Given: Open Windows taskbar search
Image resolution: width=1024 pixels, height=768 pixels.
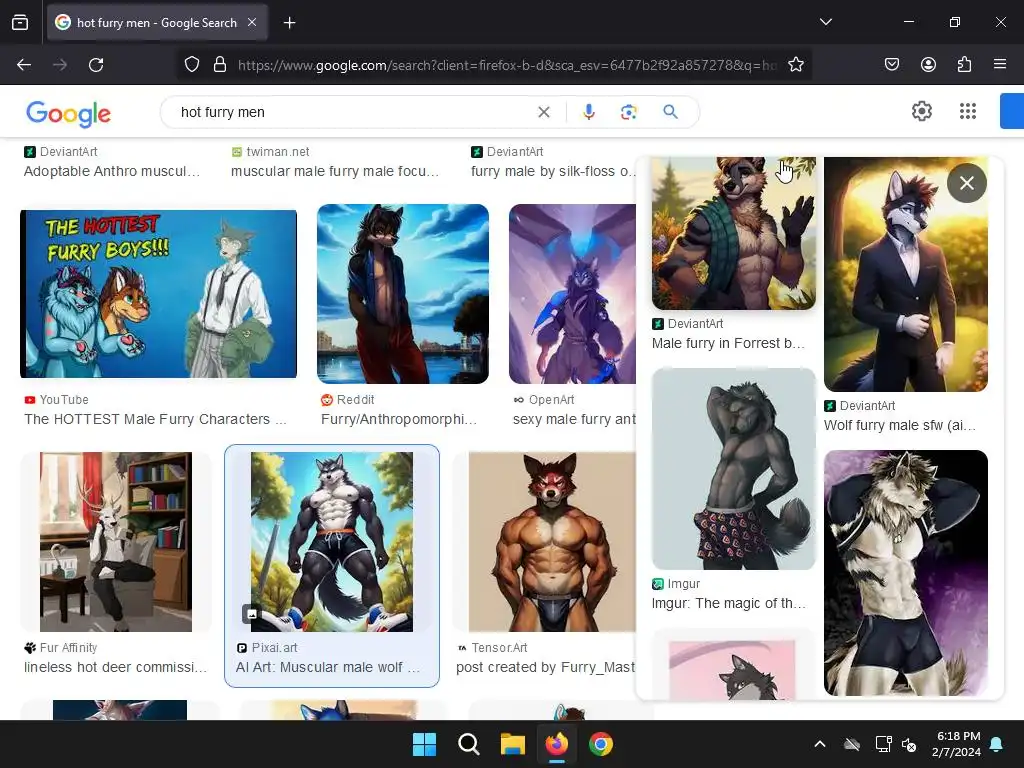Looking at the screenshot, I should [469, 744].
